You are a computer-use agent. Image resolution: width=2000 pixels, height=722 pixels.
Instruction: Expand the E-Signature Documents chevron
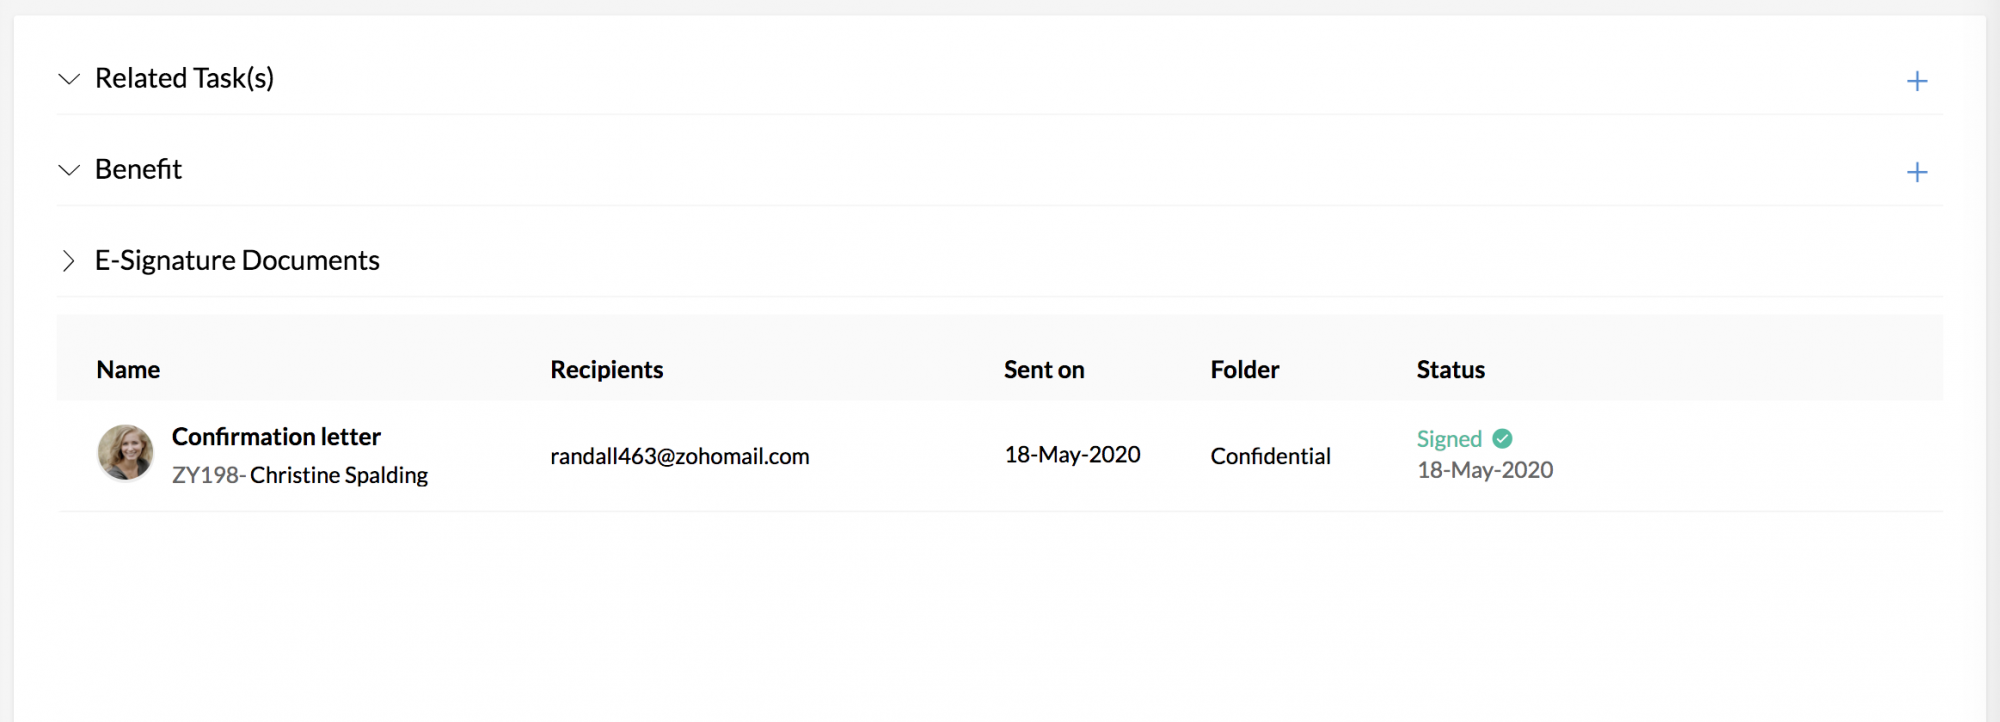click(68, 261)
